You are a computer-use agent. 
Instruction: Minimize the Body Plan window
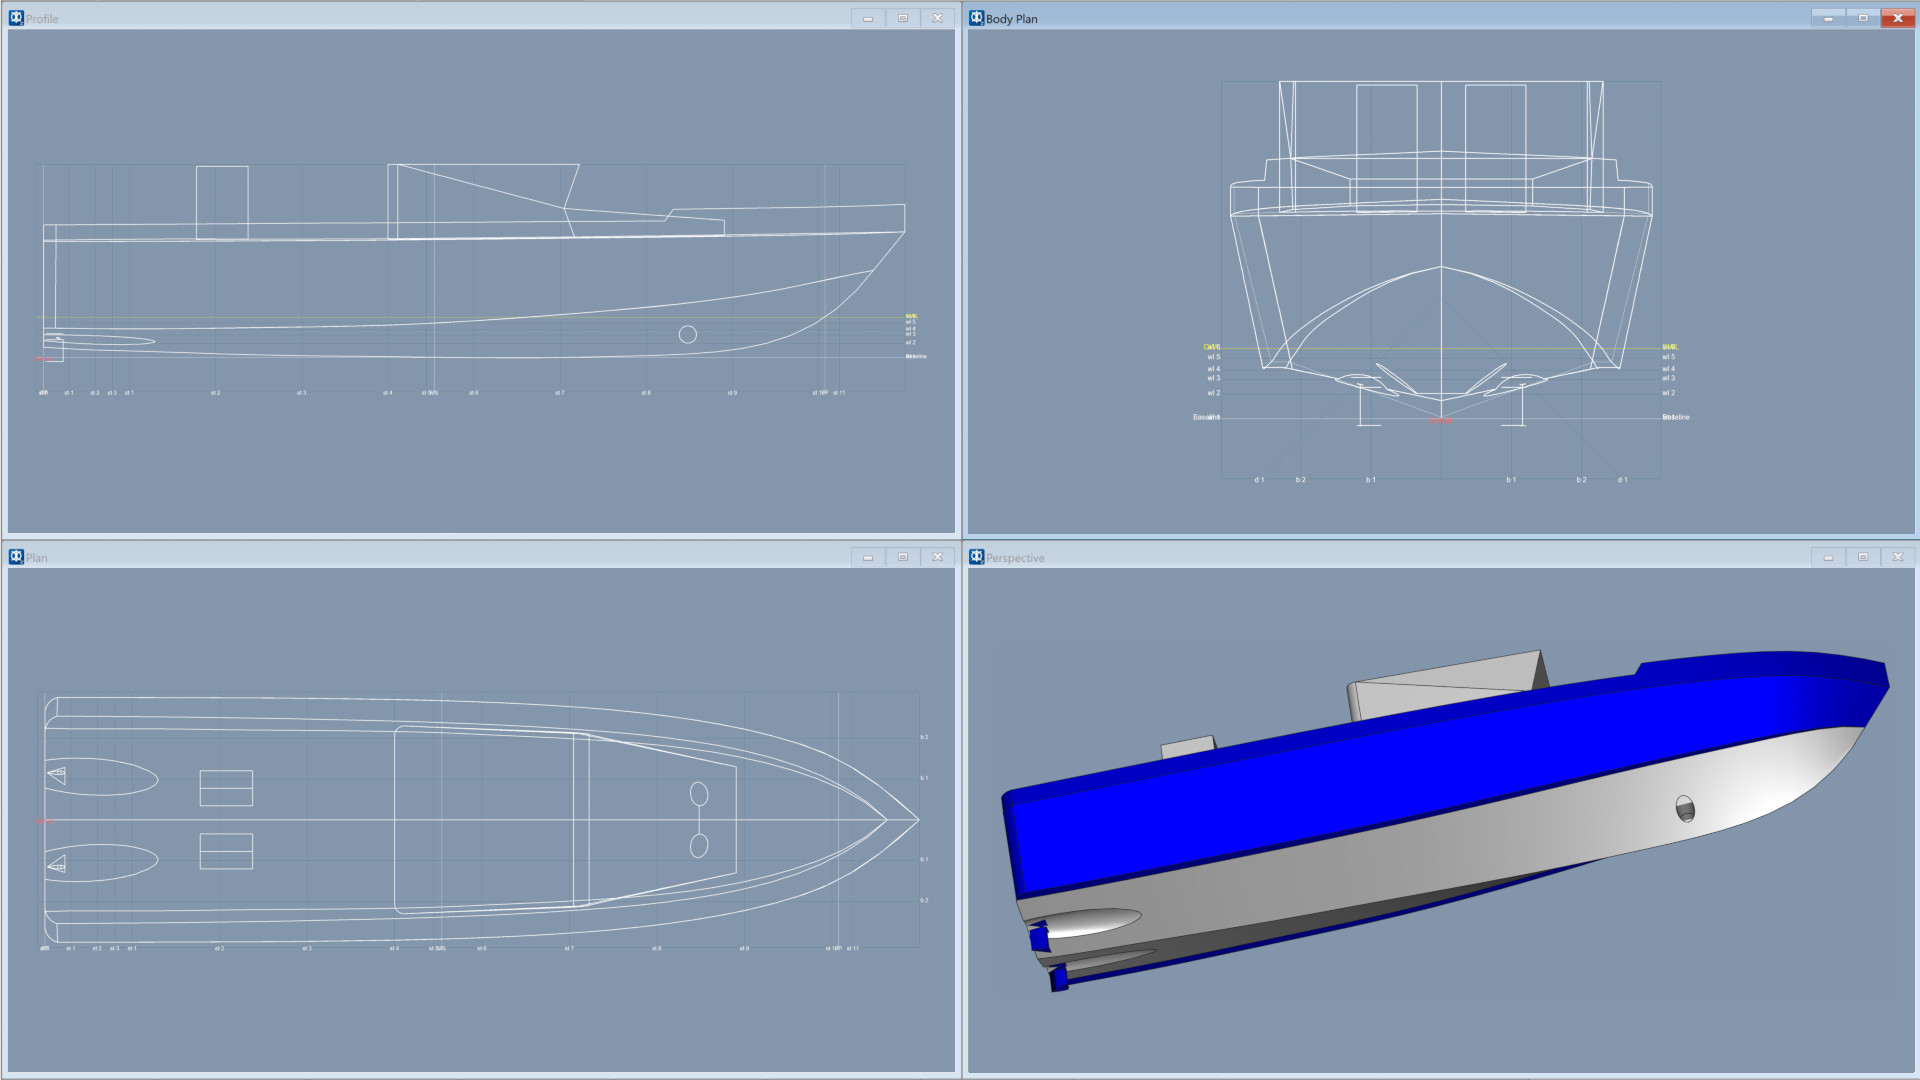click(1827, 18)
